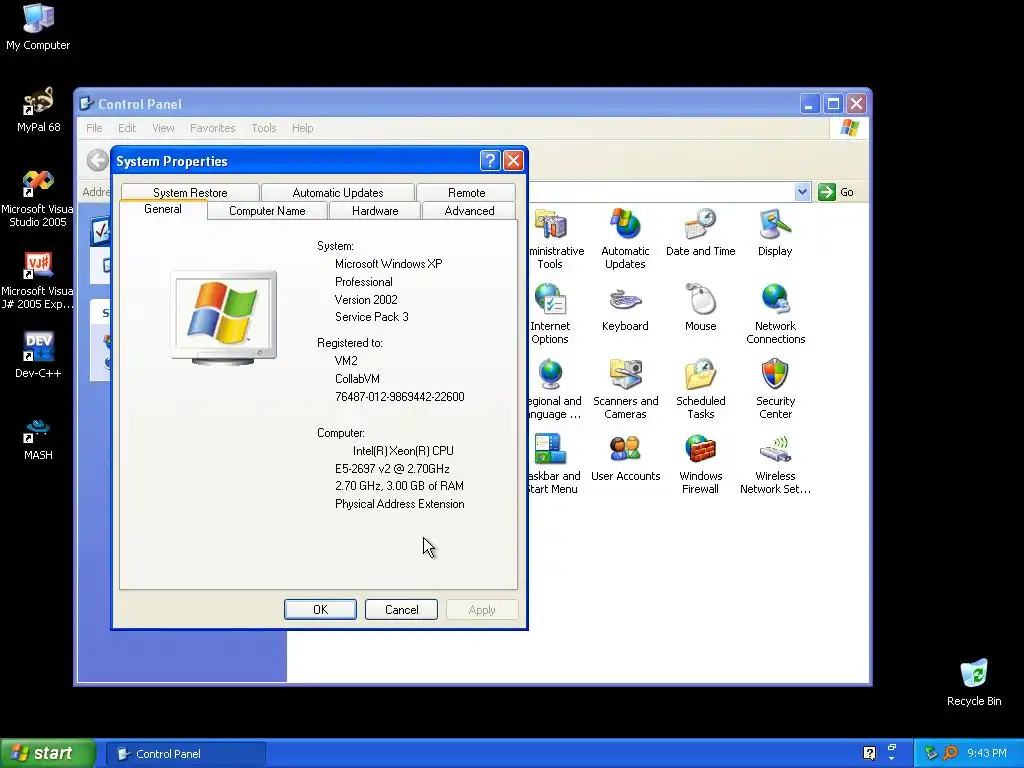
Task: Select MyPal 68 desktop shortcut
Action: (x=38, y=109)
